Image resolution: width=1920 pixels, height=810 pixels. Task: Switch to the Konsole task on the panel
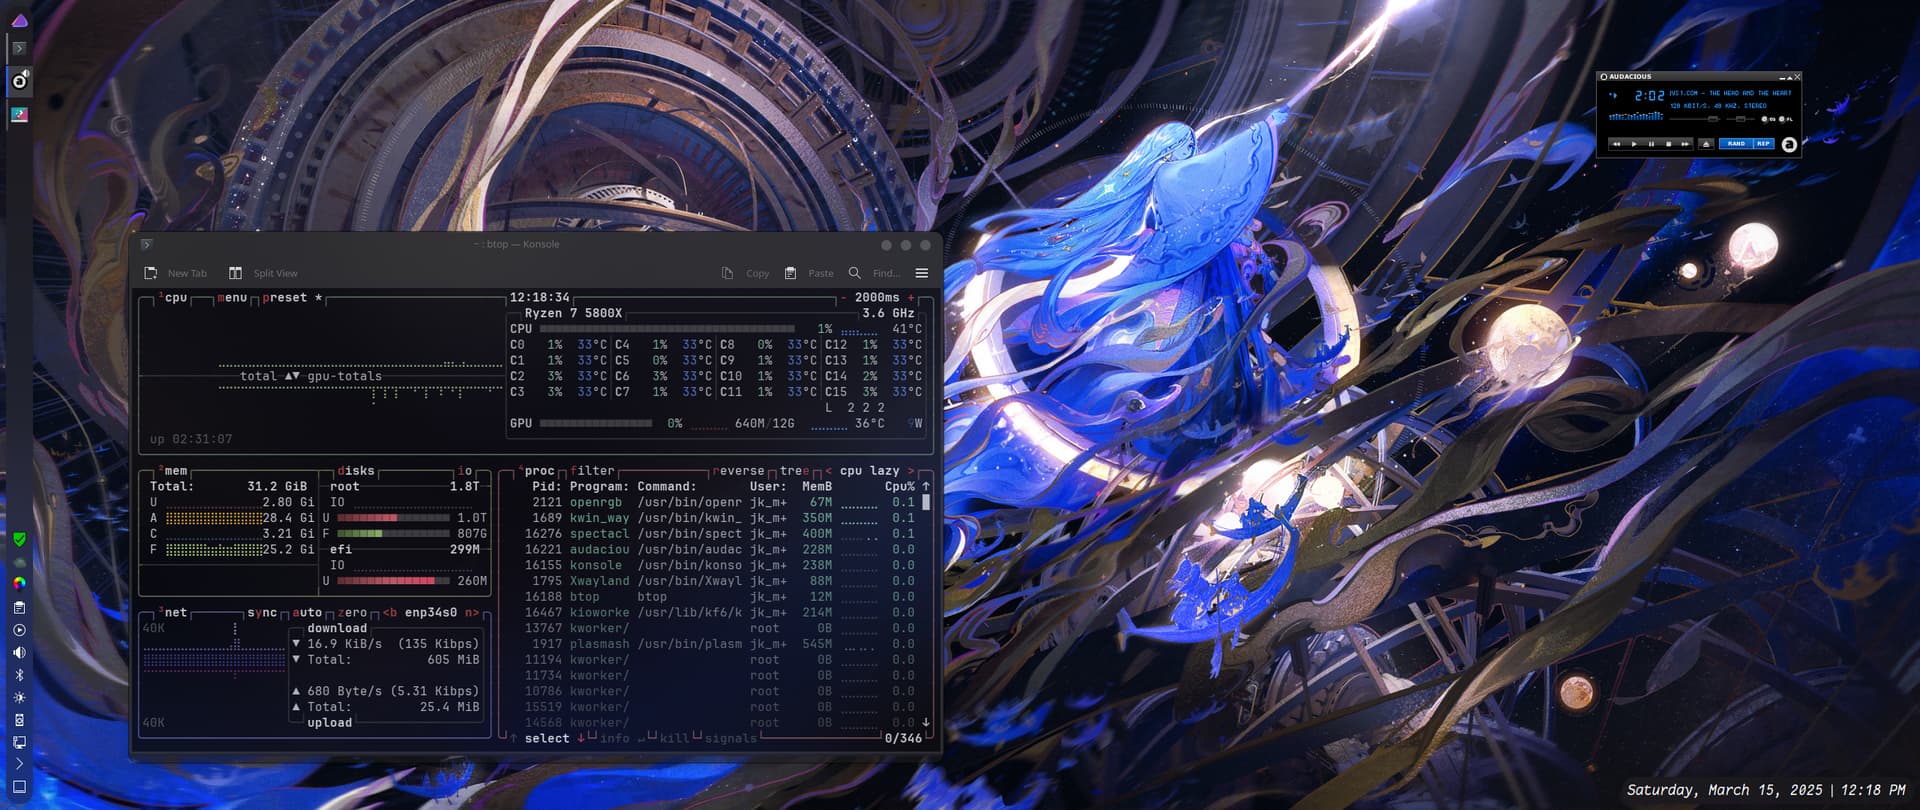[x=19, y=48]
